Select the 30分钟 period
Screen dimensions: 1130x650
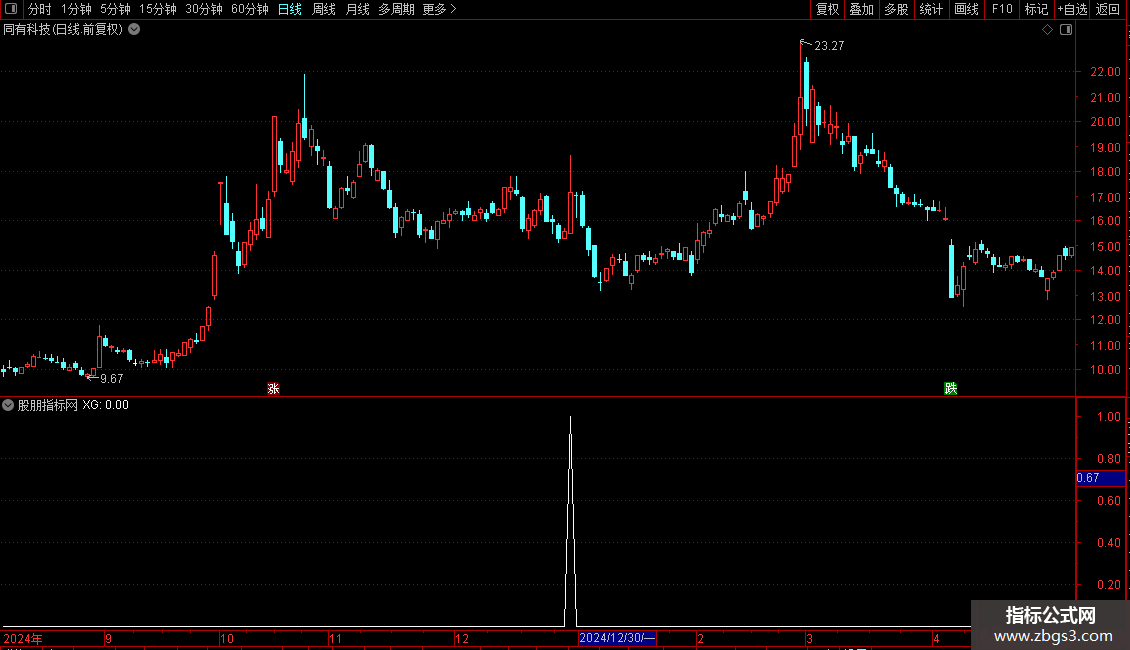click(x=203, y=9)
